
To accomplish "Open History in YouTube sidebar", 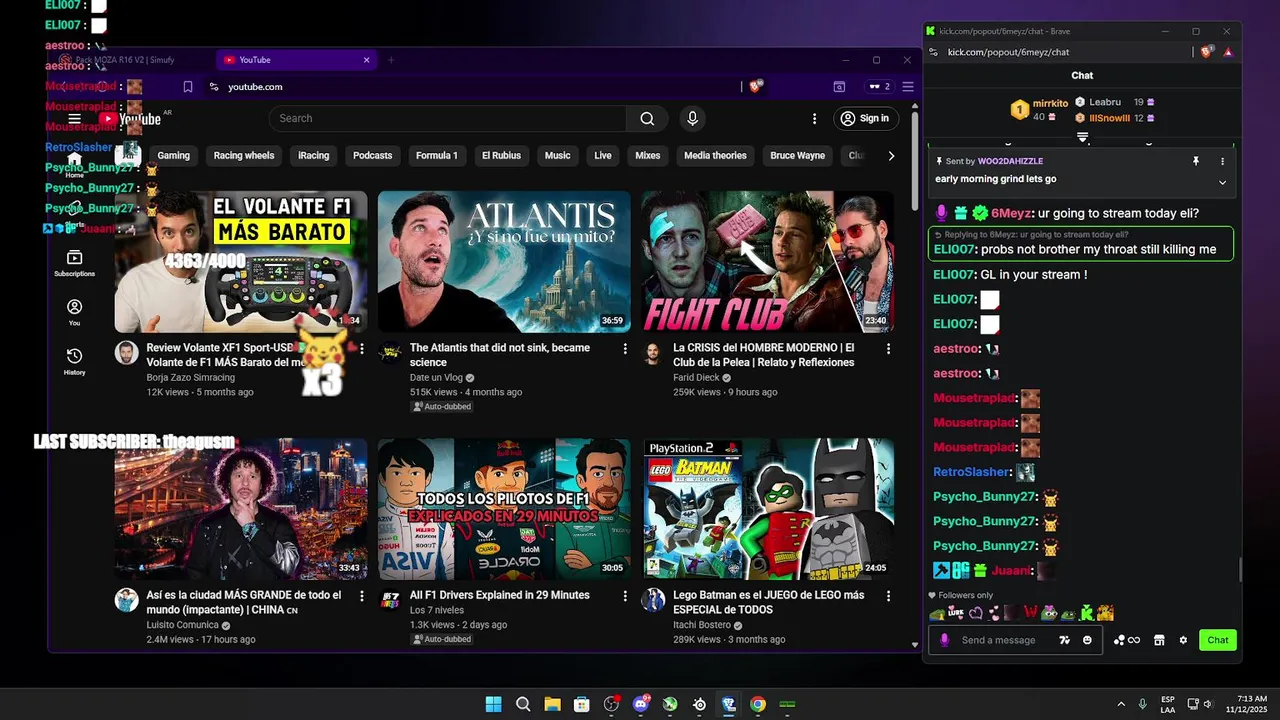I will (74, 362).
